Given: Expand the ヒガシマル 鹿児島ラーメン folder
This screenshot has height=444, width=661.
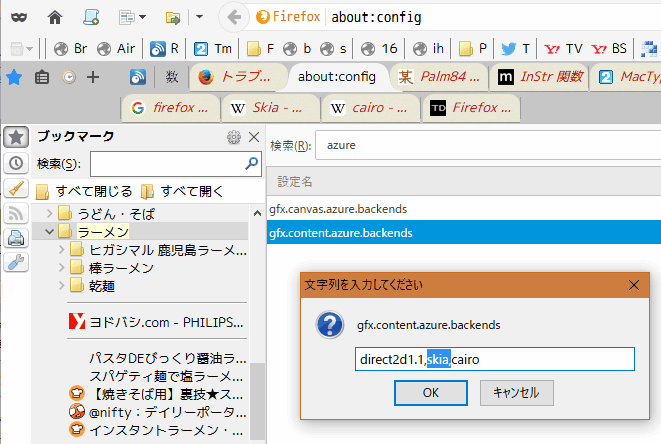Looking at the screenshot, I should (62, 250).
